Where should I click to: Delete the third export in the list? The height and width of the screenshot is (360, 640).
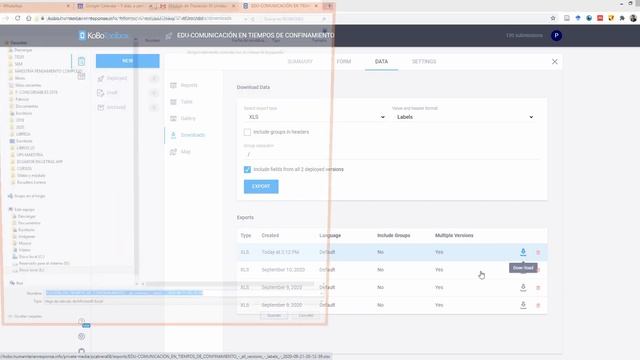538,288
